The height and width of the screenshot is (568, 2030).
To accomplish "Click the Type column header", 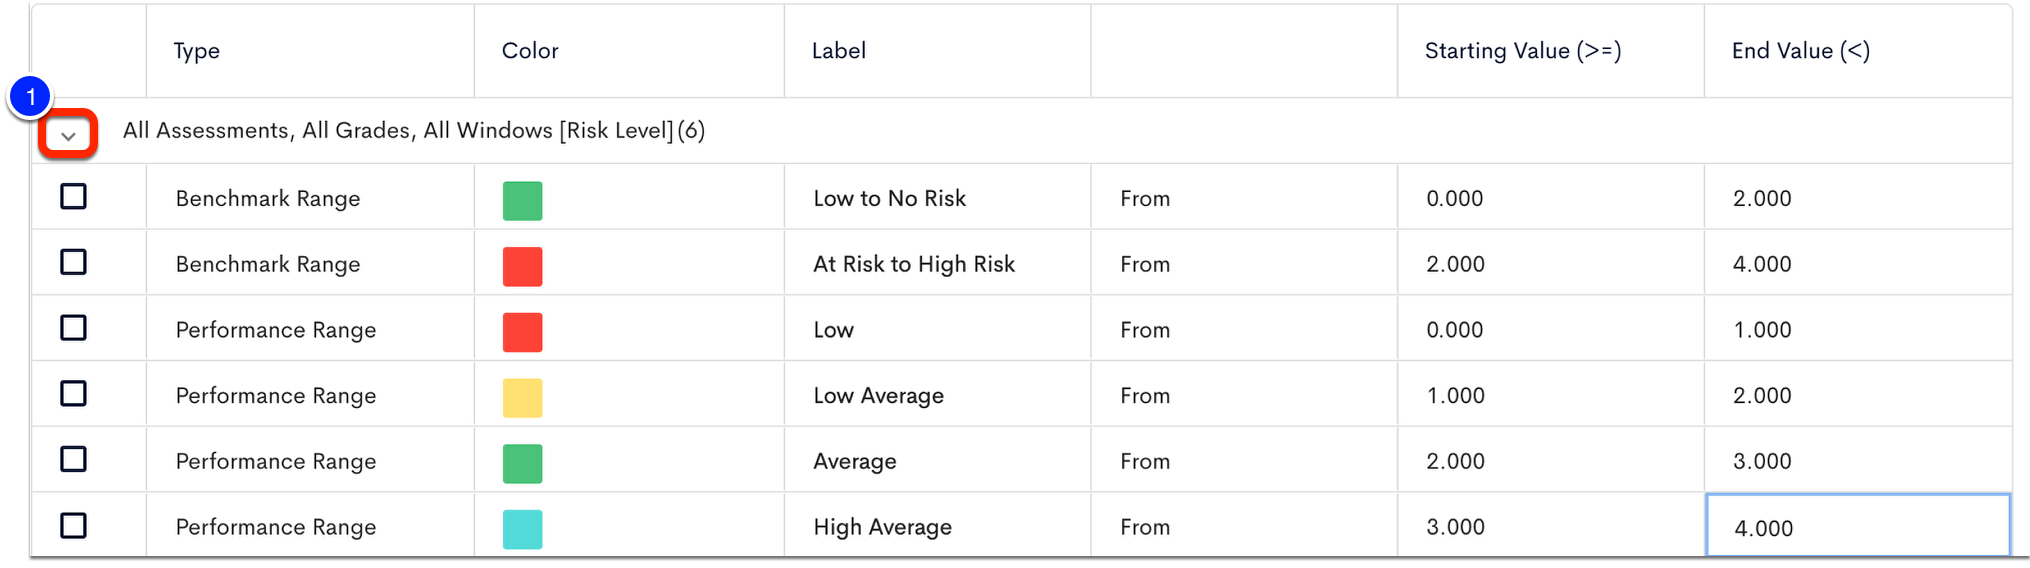I will tap(196, 51).
